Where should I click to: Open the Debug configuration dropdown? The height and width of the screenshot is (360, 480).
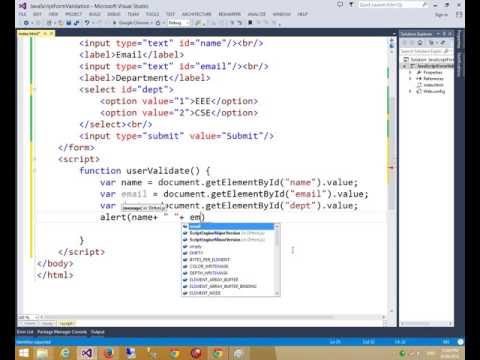coord(178,23)
